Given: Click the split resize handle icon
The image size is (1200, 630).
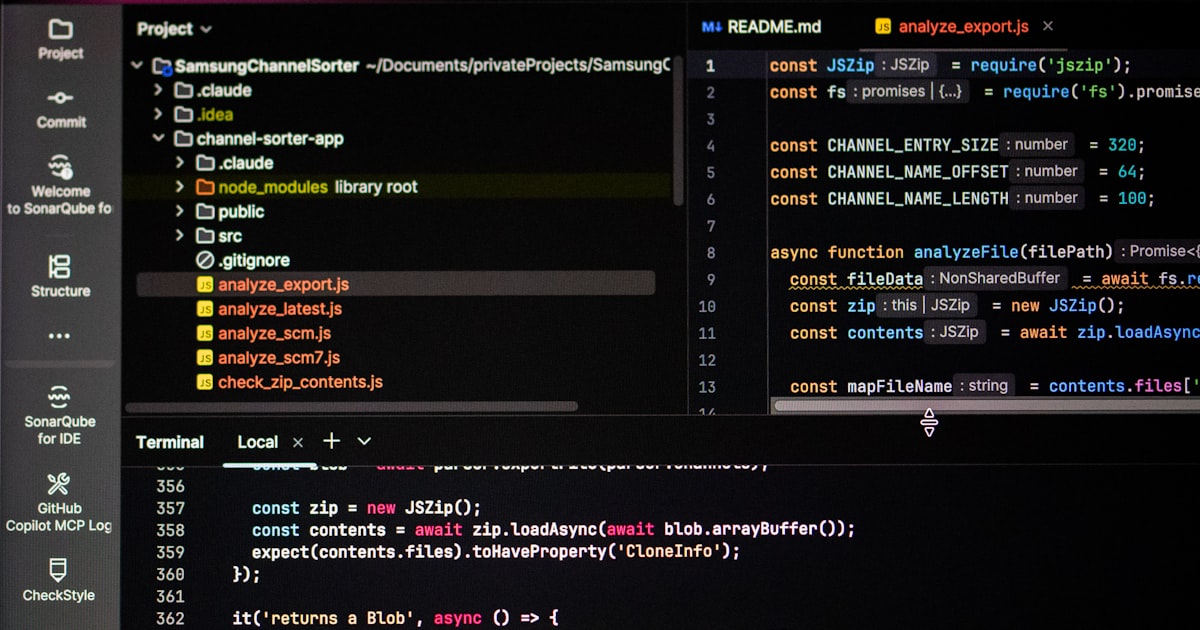Looking at the screenshot, I should click(929, 422).
